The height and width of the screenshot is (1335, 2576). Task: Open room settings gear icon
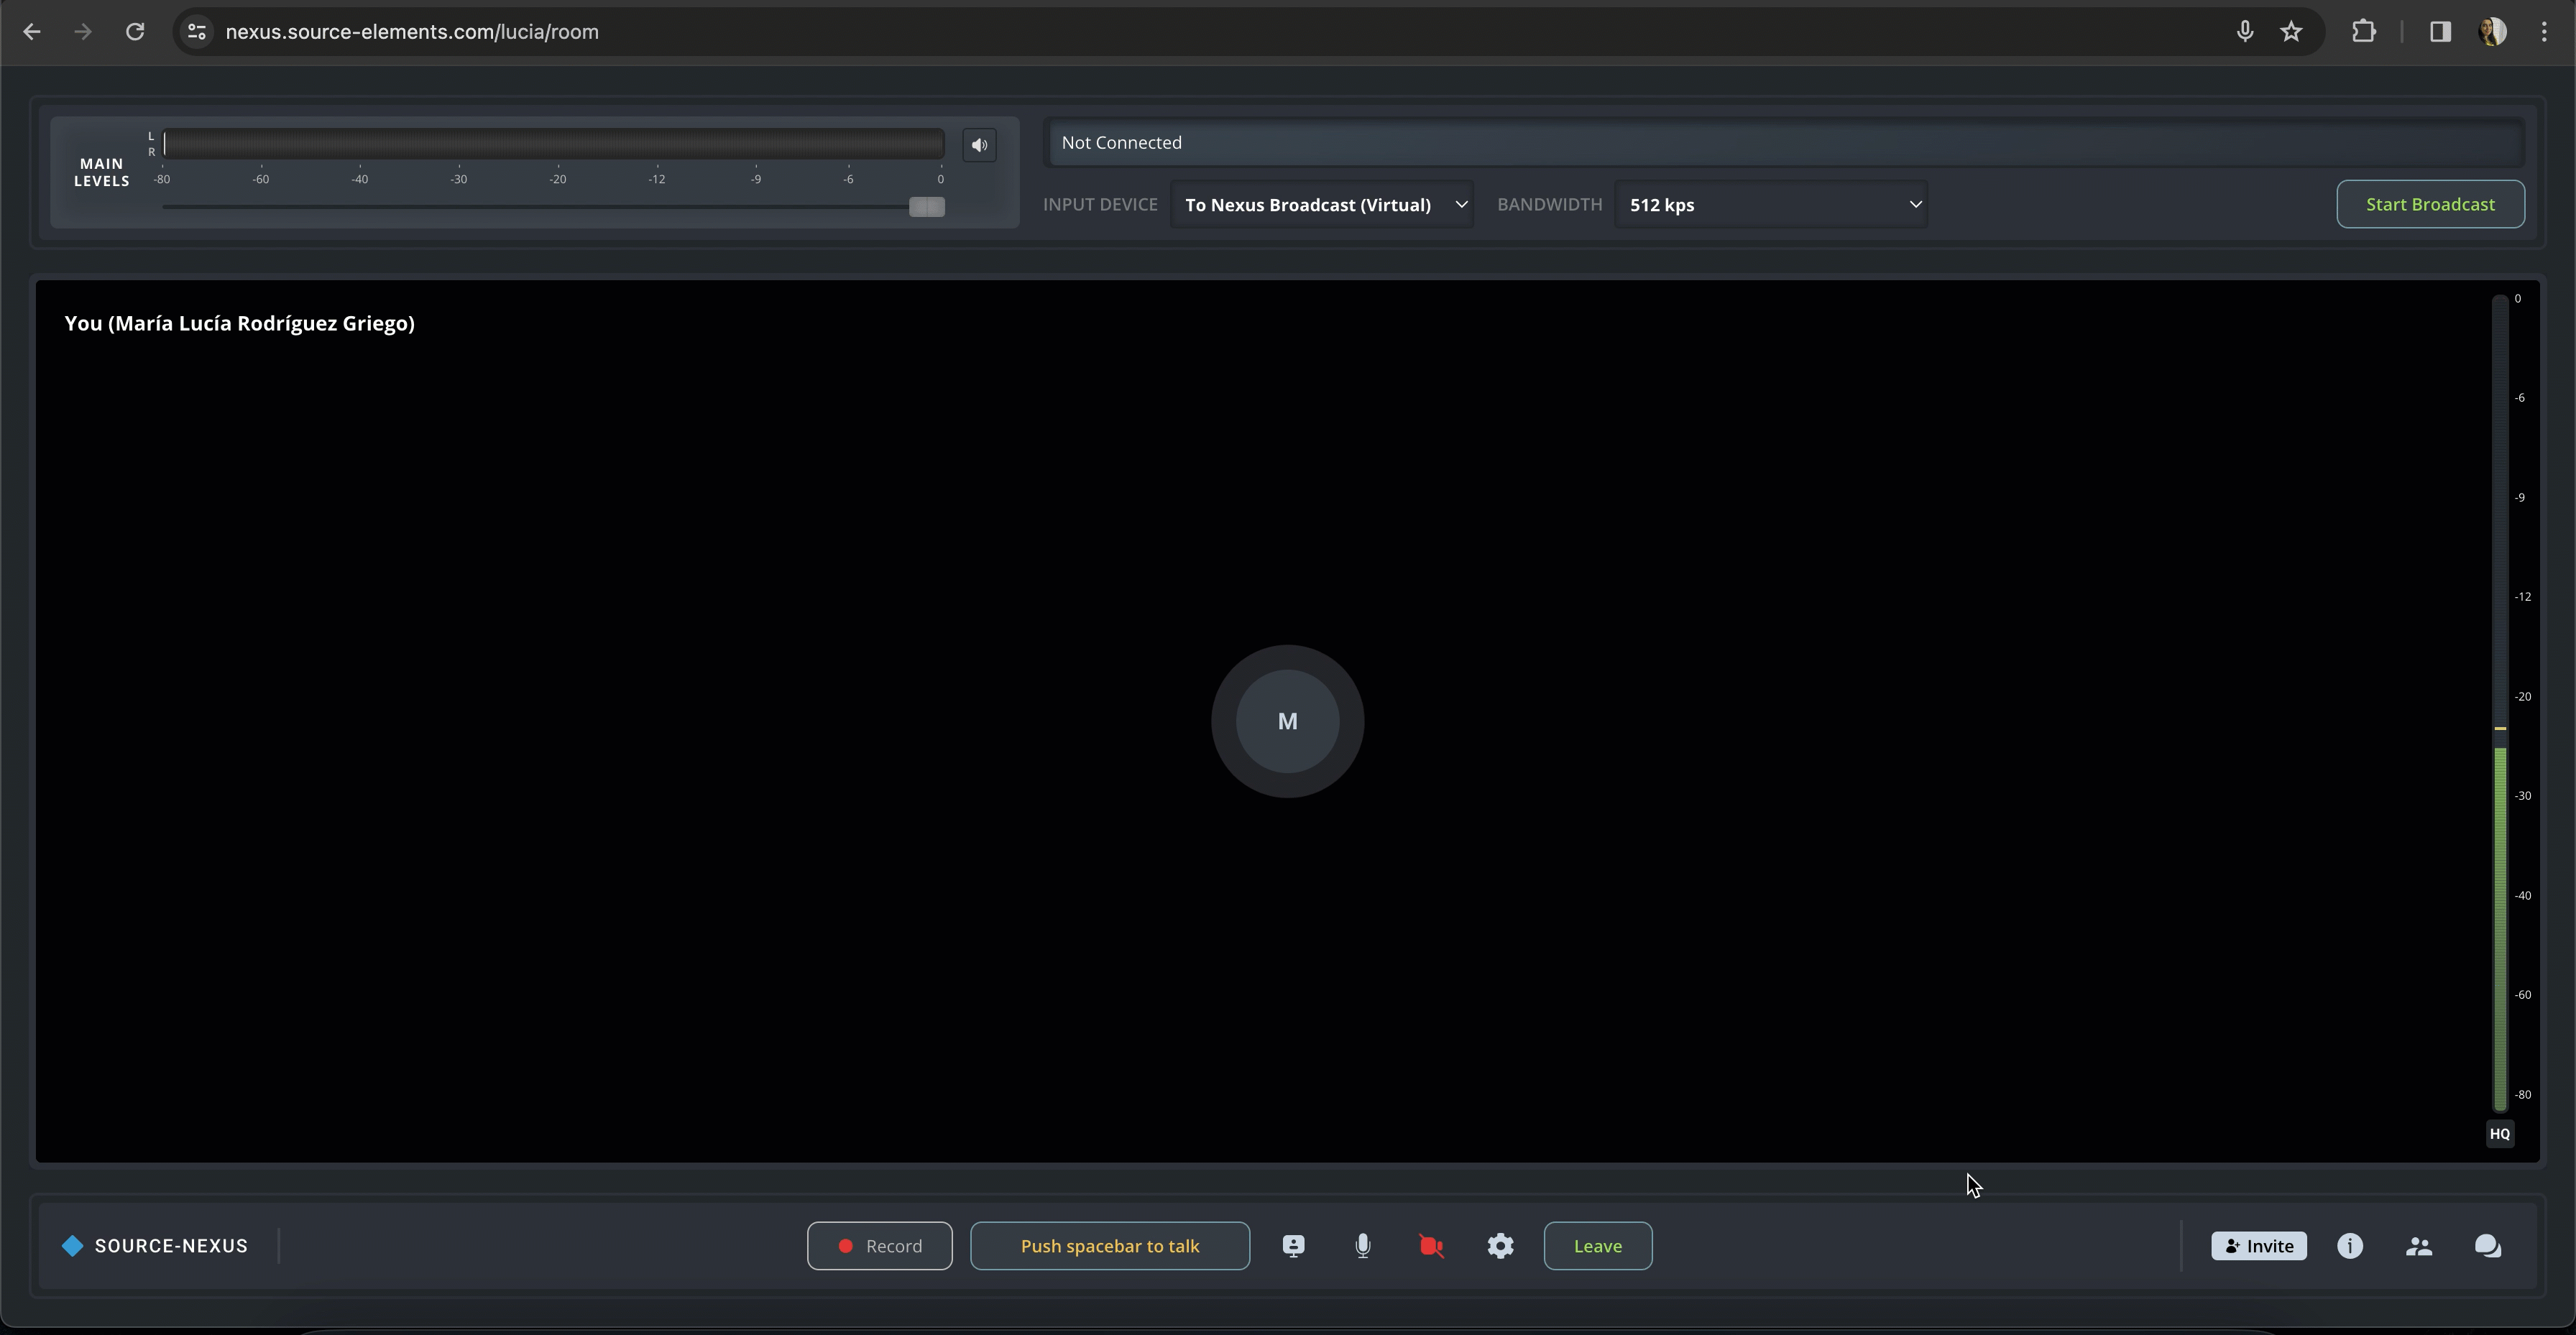[1500, 1246]
